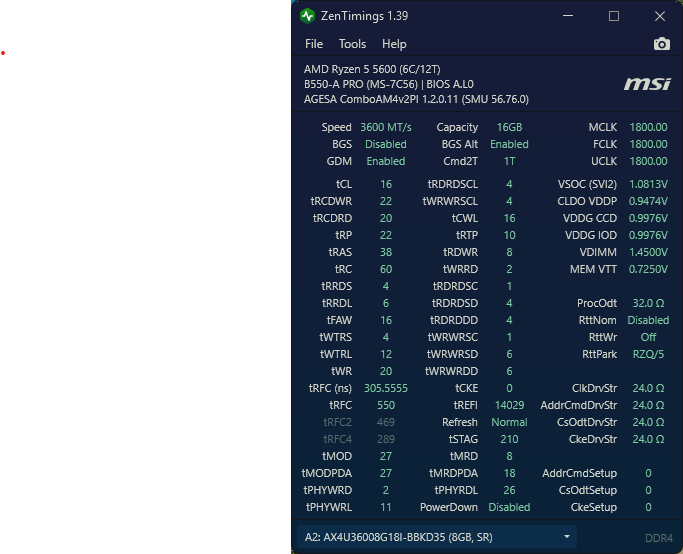683x554 pixels.
Task: Click the tWRWRDD value 6
Action: pos(509,371)
